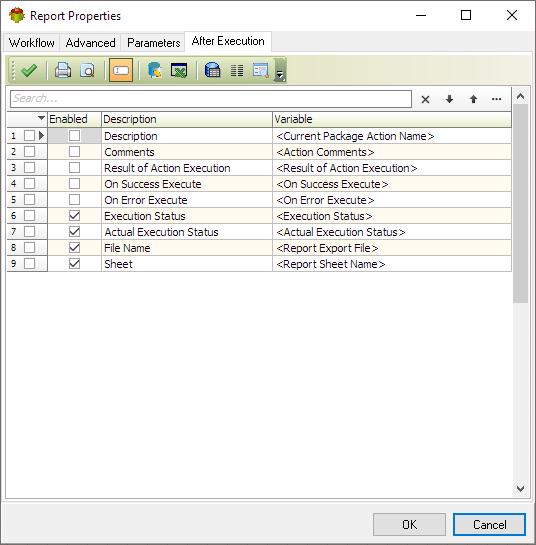Click the columns list toolbar icon
This screenshot has height=545, width=536.
[x=237, y=71]
